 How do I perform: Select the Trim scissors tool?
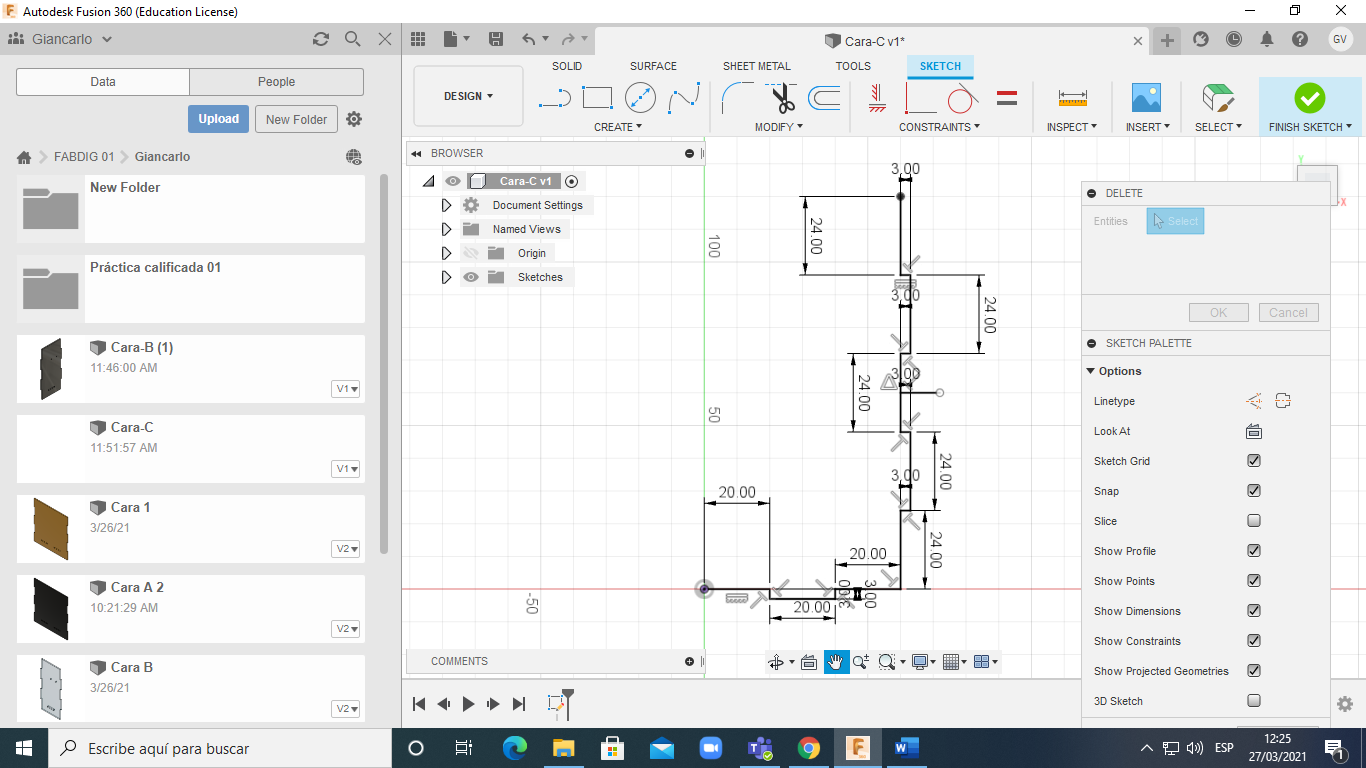[x=782, y=98]
